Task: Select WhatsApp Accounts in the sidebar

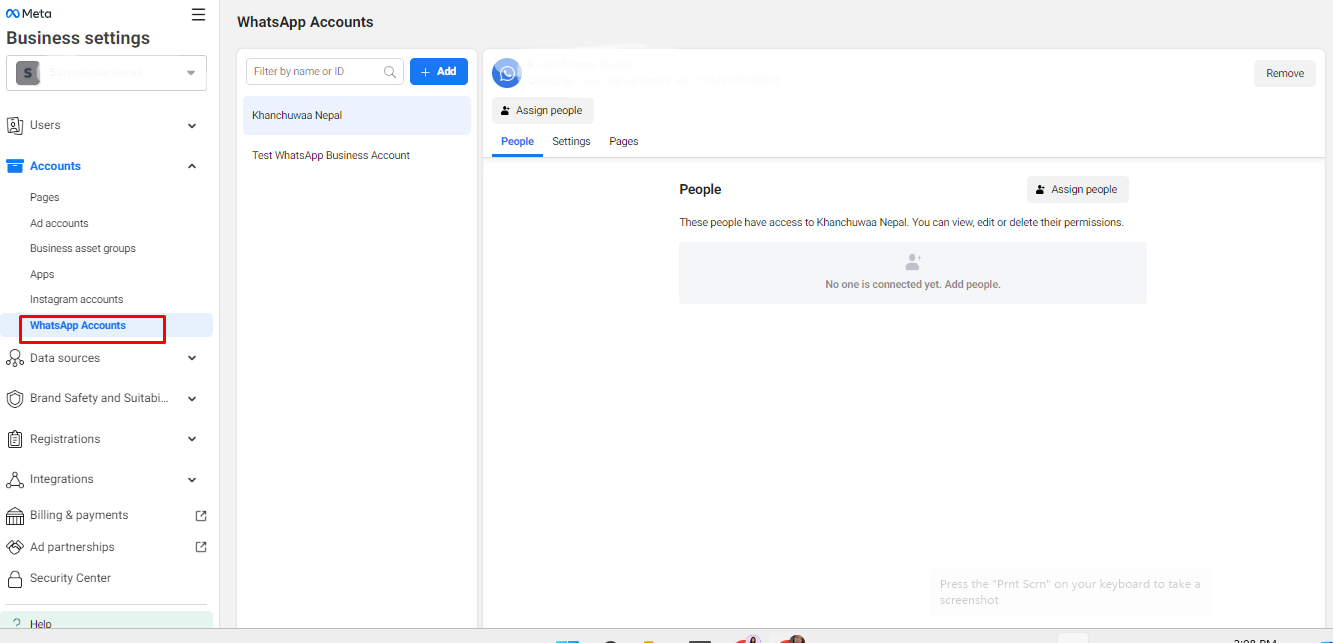Action: (78, 325)
